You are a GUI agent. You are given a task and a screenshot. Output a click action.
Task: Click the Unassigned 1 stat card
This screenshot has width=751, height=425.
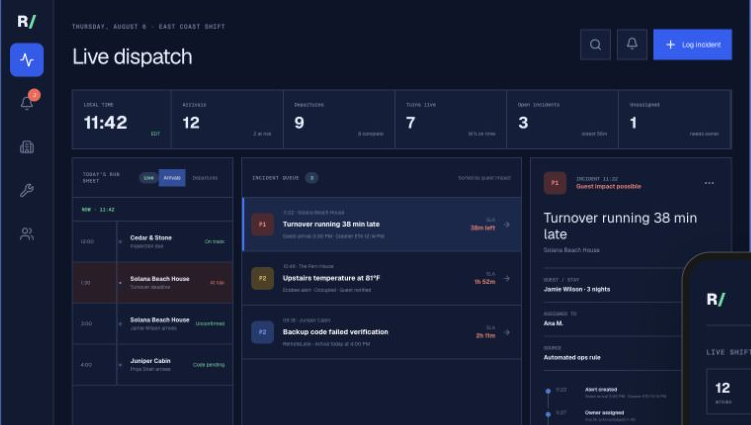tap(675, 119)
